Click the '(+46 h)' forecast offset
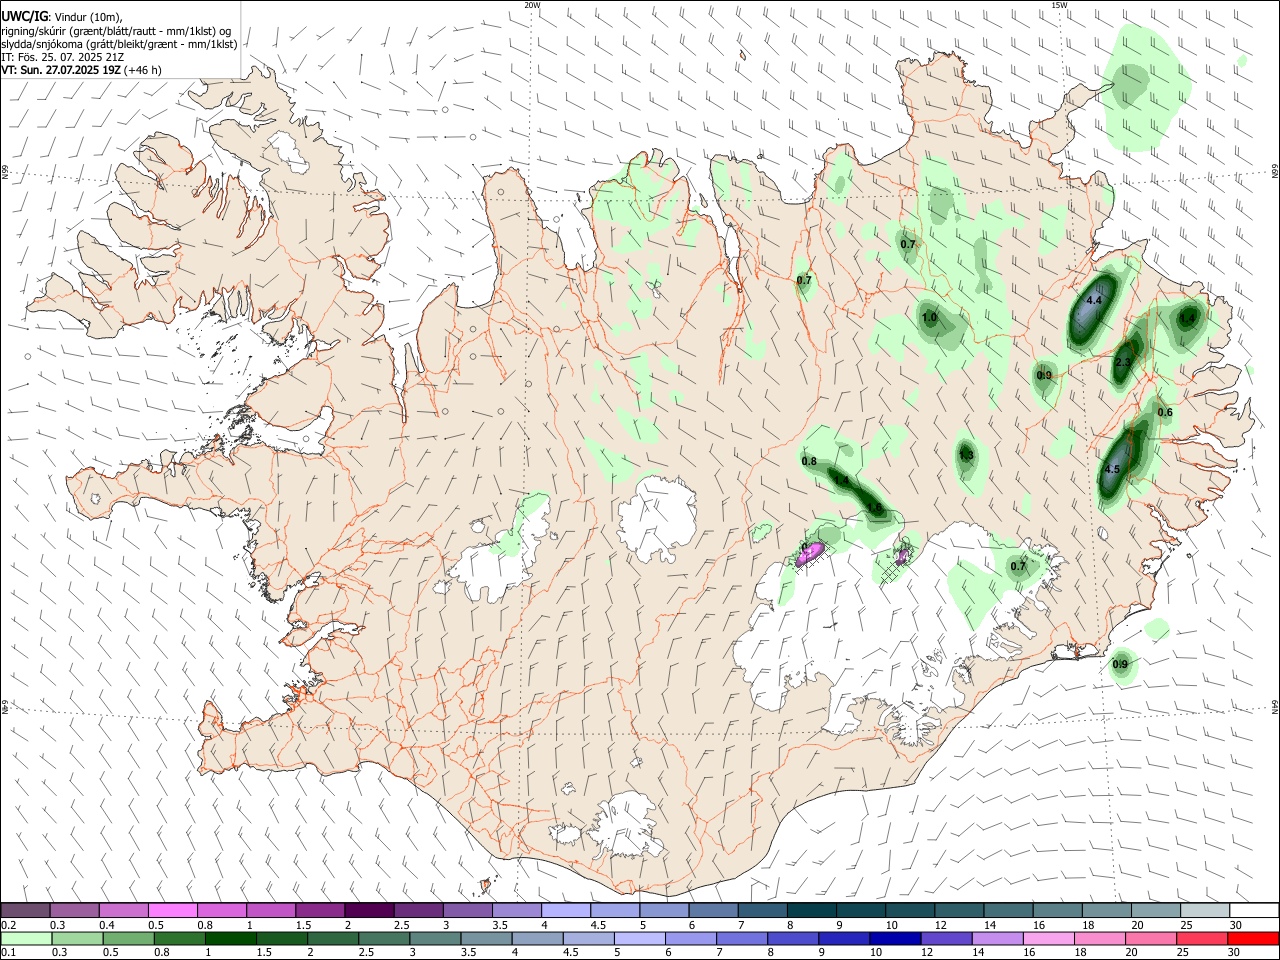The height and width of the screenshot is (960, 1280). pos(144,70)
